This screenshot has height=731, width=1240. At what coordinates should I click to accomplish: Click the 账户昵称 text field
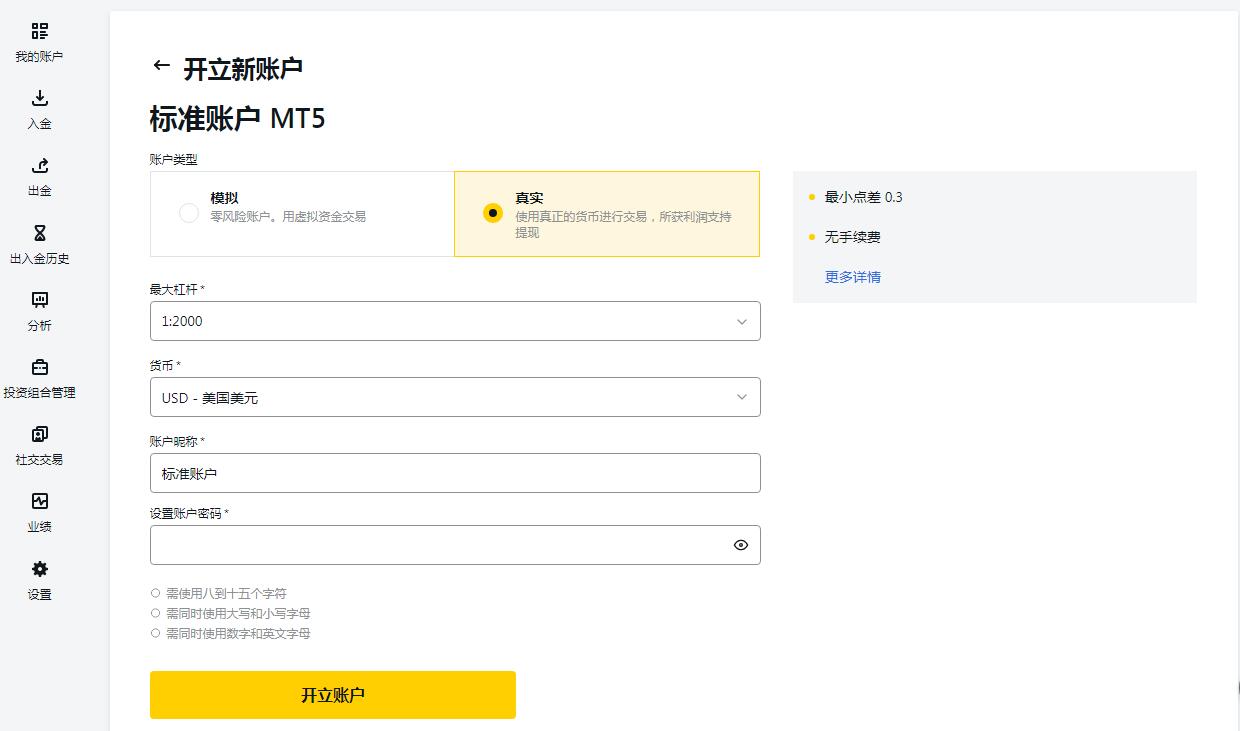pyautogui.click(x=455, y=473)
